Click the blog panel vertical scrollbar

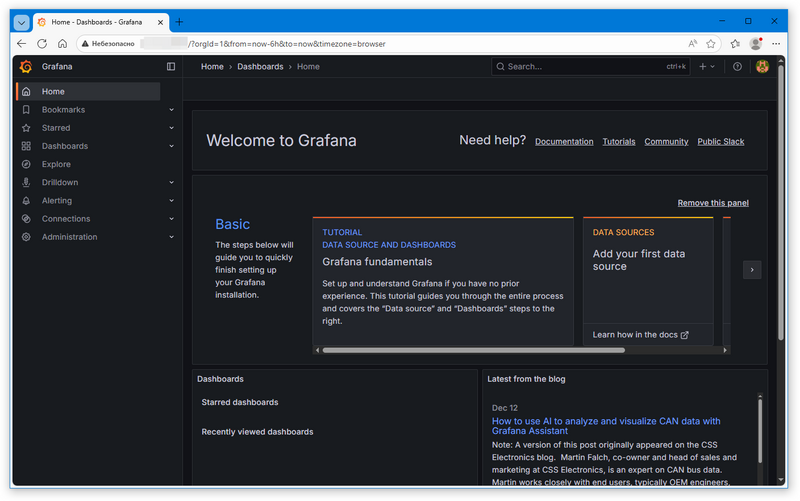pyautogui.click(x=760, y=431)
